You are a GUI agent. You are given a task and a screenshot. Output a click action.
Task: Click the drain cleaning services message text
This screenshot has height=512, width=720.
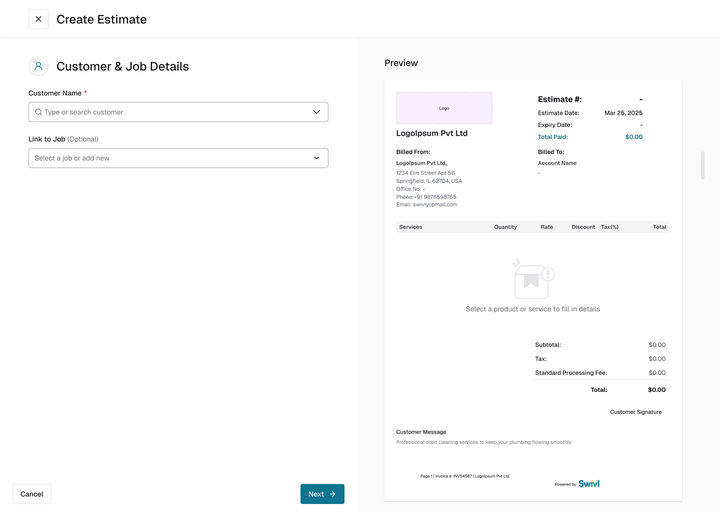coord(484,442)
